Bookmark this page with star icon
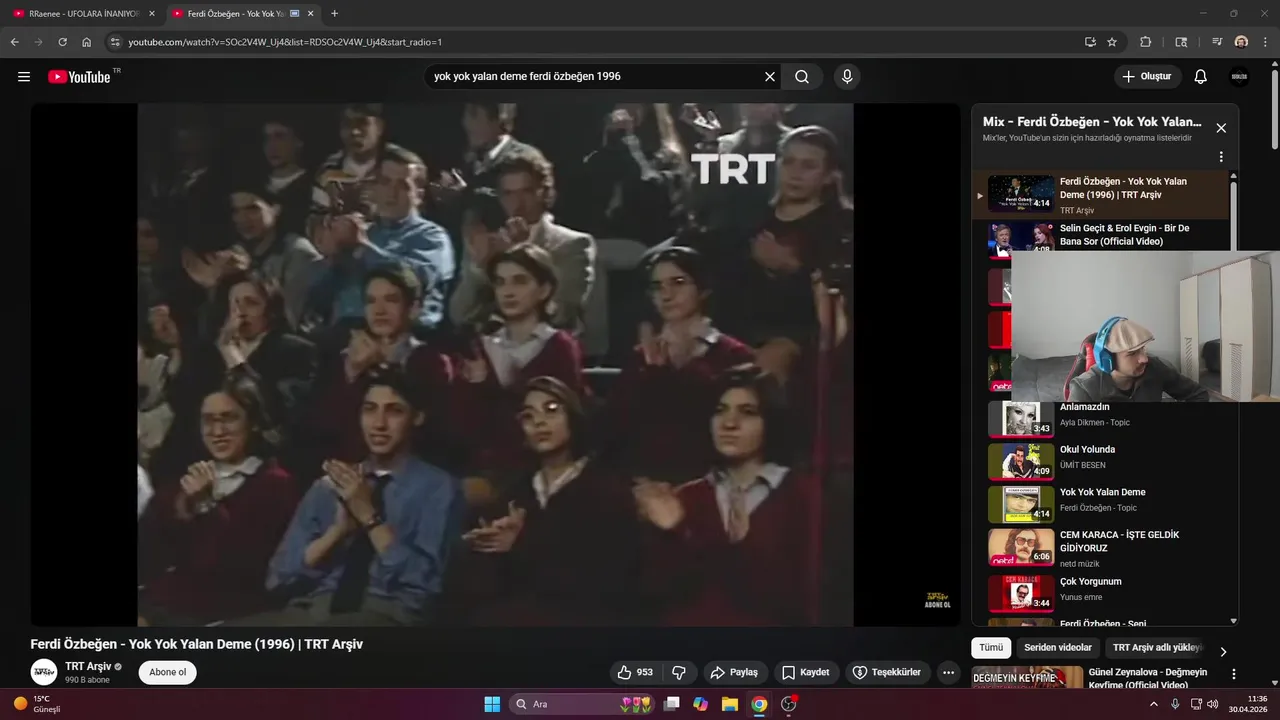Screen dimensions: 1280x720 coord(1112,42)
